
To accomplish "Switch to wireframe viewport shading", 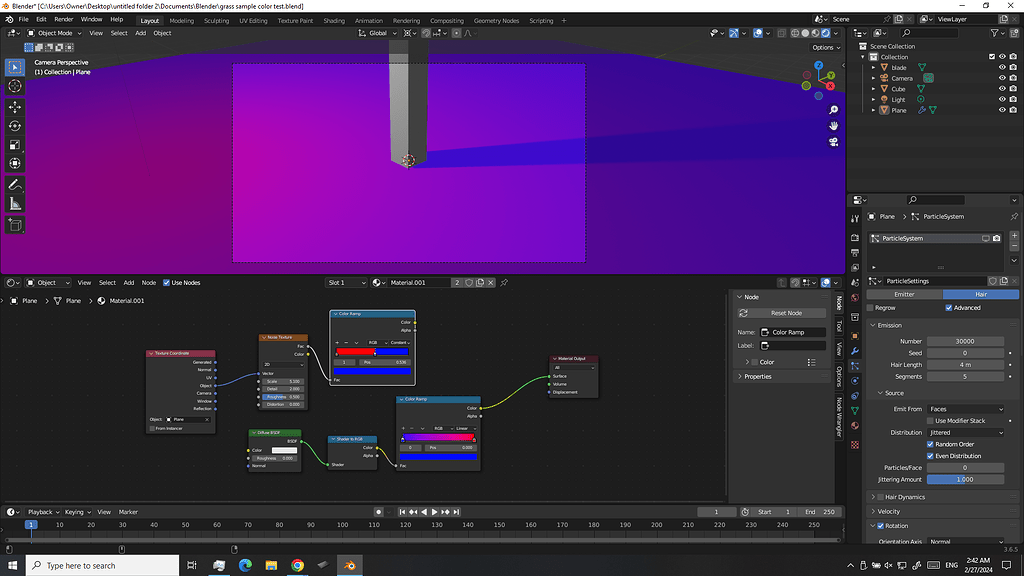I will tap(795, 33).
